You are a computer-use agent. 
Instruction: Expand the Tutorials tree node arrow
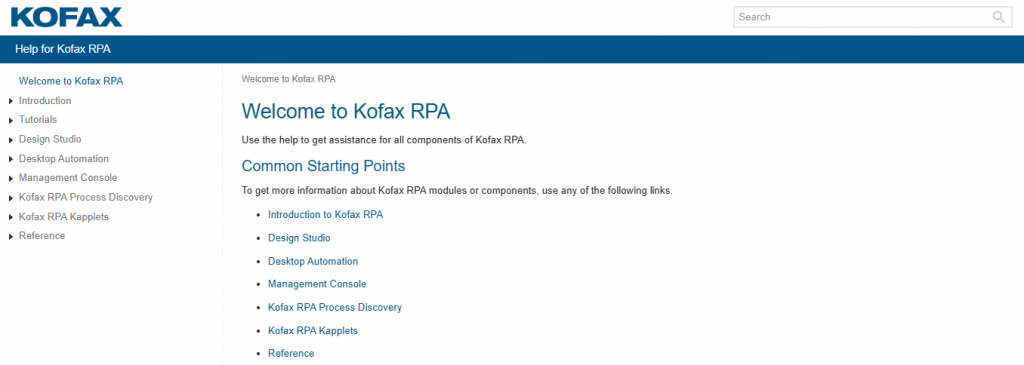point(11,120)
